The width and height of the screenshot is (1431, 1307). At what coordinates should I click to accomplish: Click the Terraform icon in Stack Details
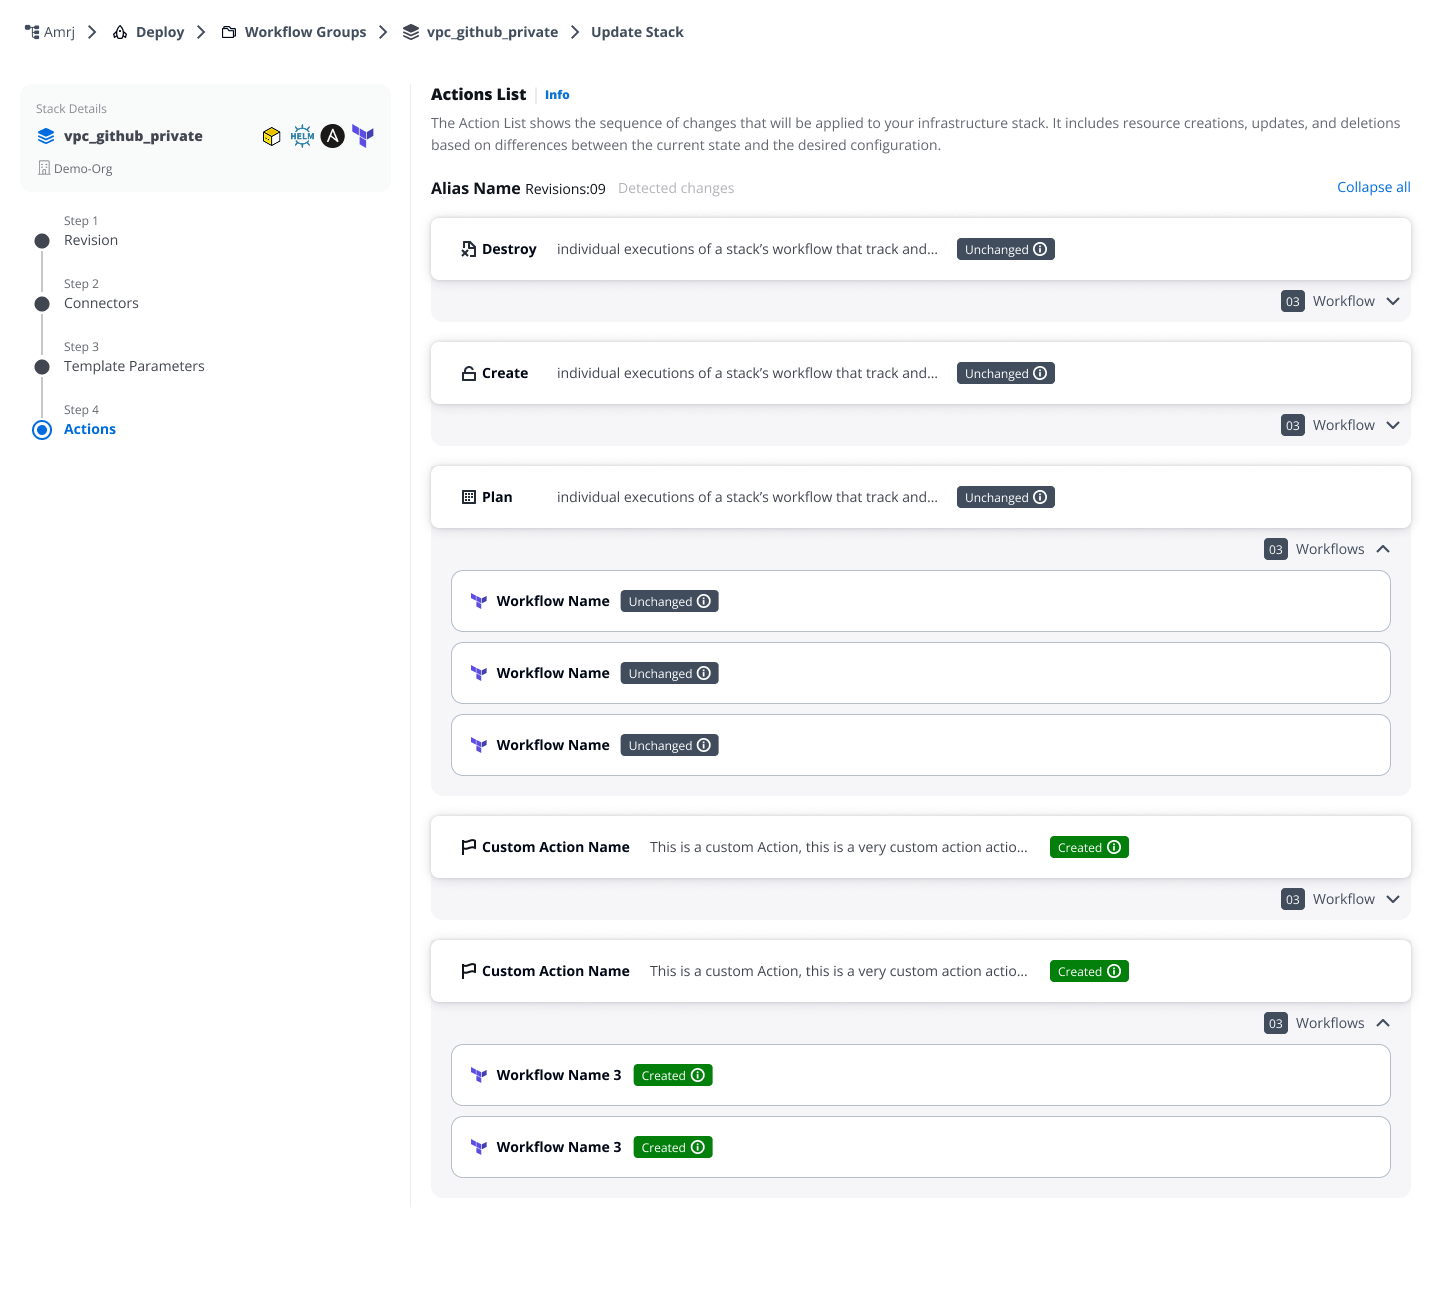click(363, 135)
